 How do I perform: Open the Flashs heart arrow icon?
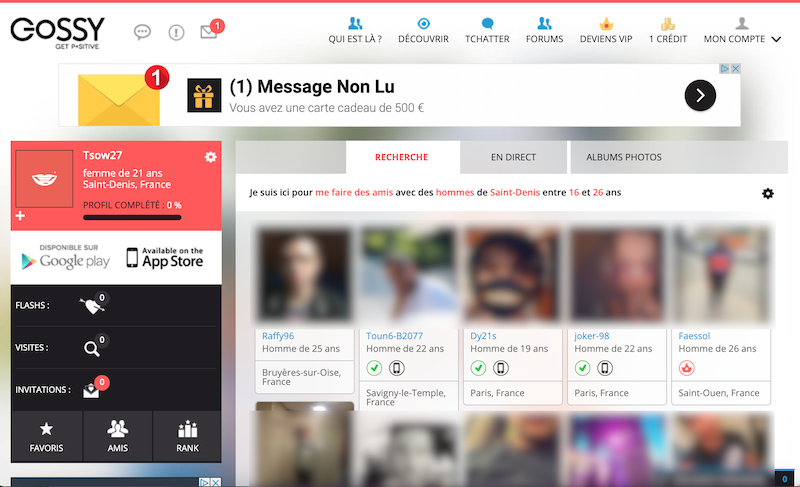[92, 304]
